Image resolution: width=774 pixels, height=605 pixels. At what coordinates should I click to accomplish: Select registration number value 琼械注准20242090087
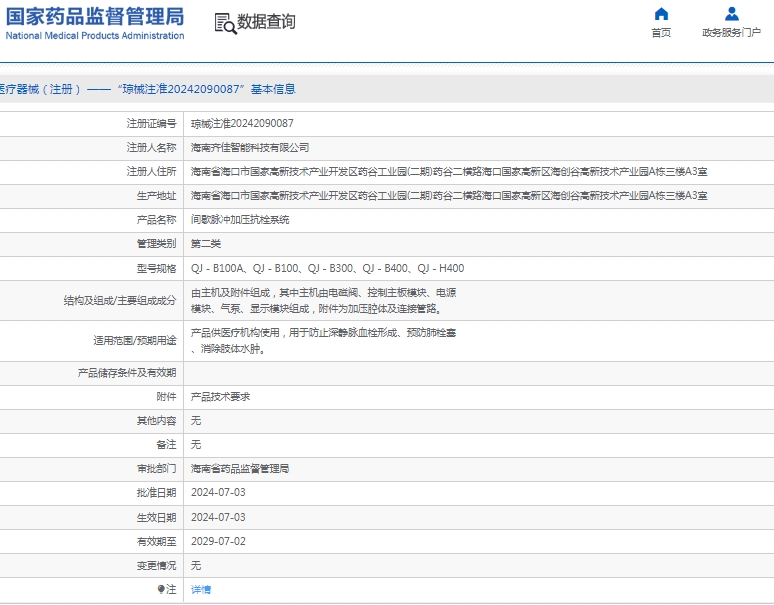pyautogui.click(x=242, y=123)
